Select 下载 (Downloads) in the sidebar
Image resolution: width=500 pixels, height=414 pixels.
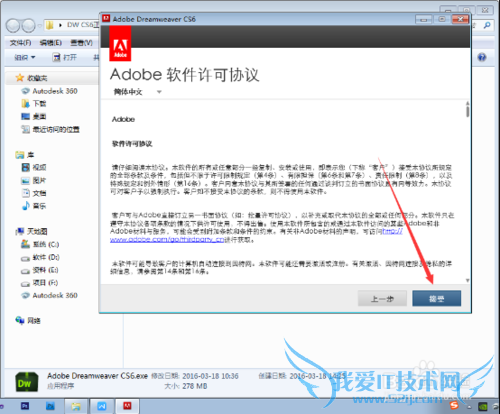tap(34, 104)
